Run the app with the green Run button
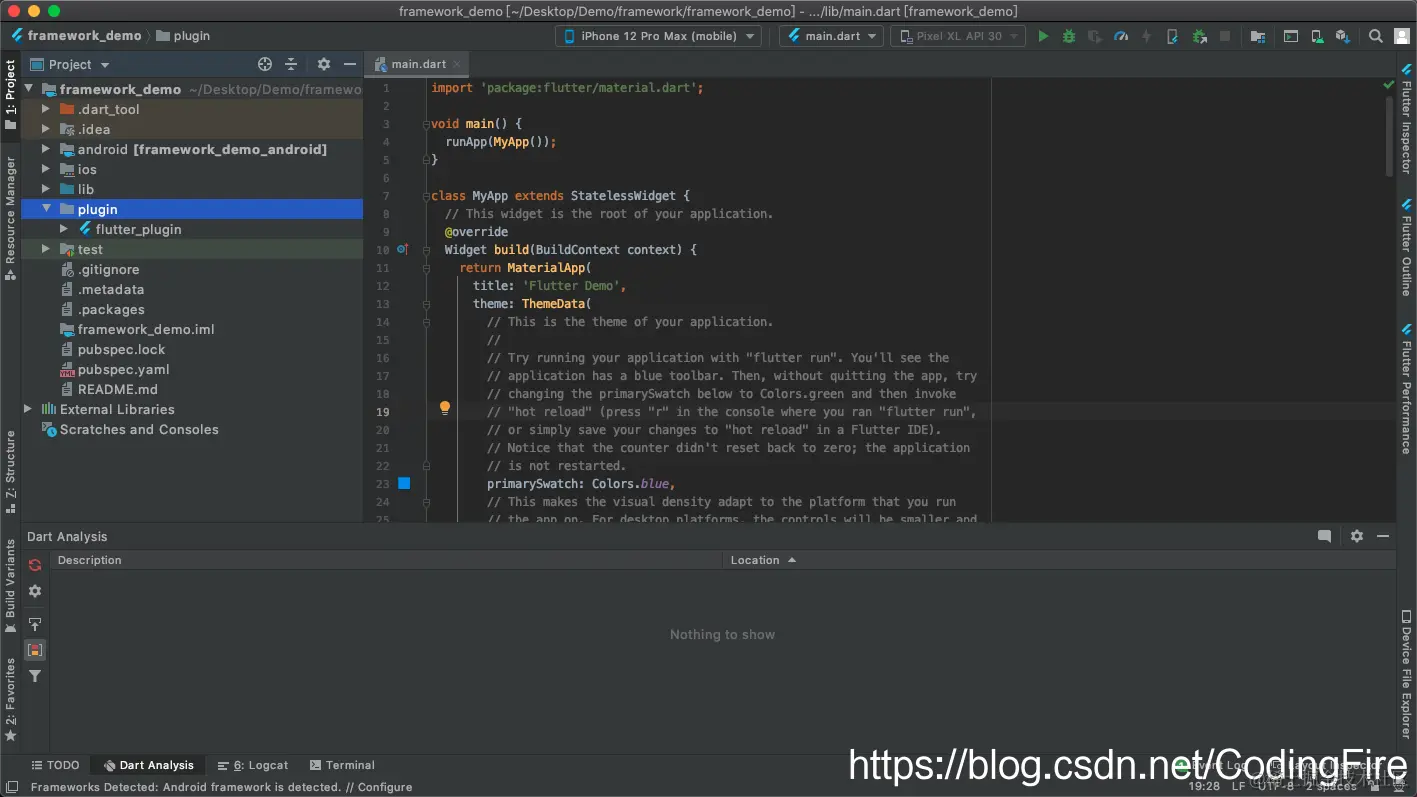The image size is (1417, 797). [x=1043, y=36]
